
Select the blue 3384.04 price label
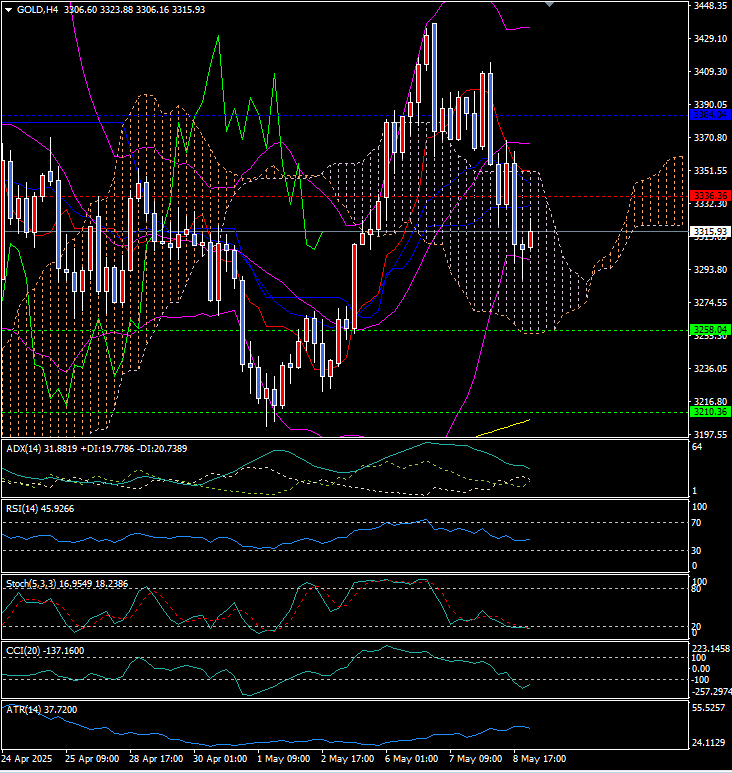coord(710,115)
